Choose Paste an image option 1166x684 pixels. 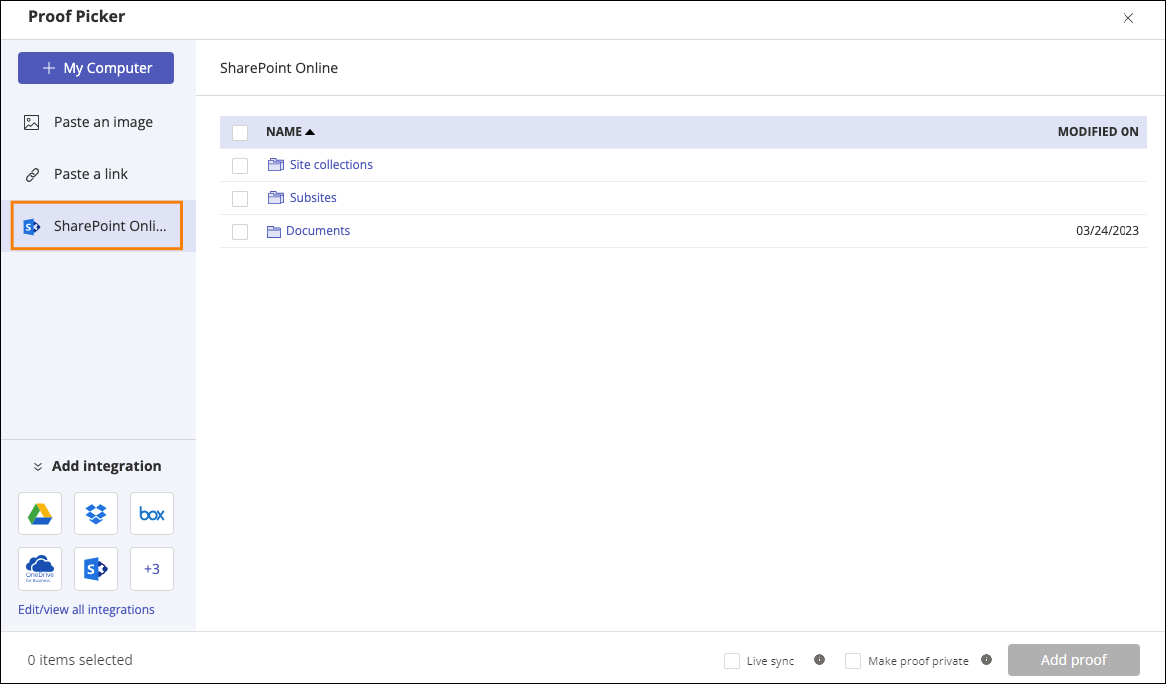pos(98,122)
